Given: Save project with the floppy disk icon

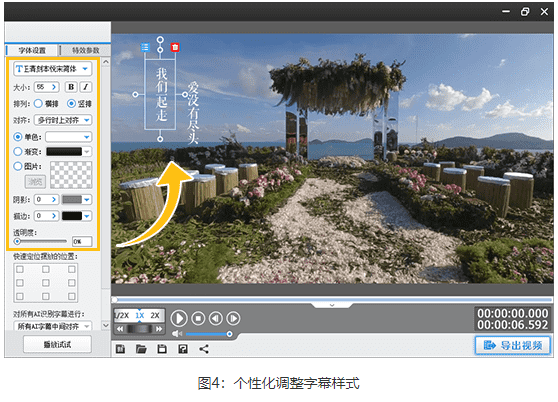Looking at the screenshot, I should pyautogui.click(x=162, y=349).
